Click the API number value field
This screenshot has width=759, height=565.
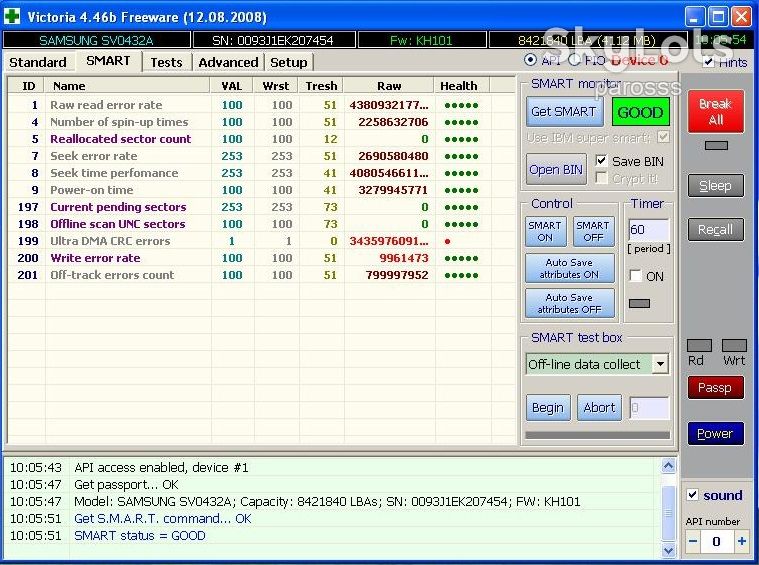click(717, 541)
